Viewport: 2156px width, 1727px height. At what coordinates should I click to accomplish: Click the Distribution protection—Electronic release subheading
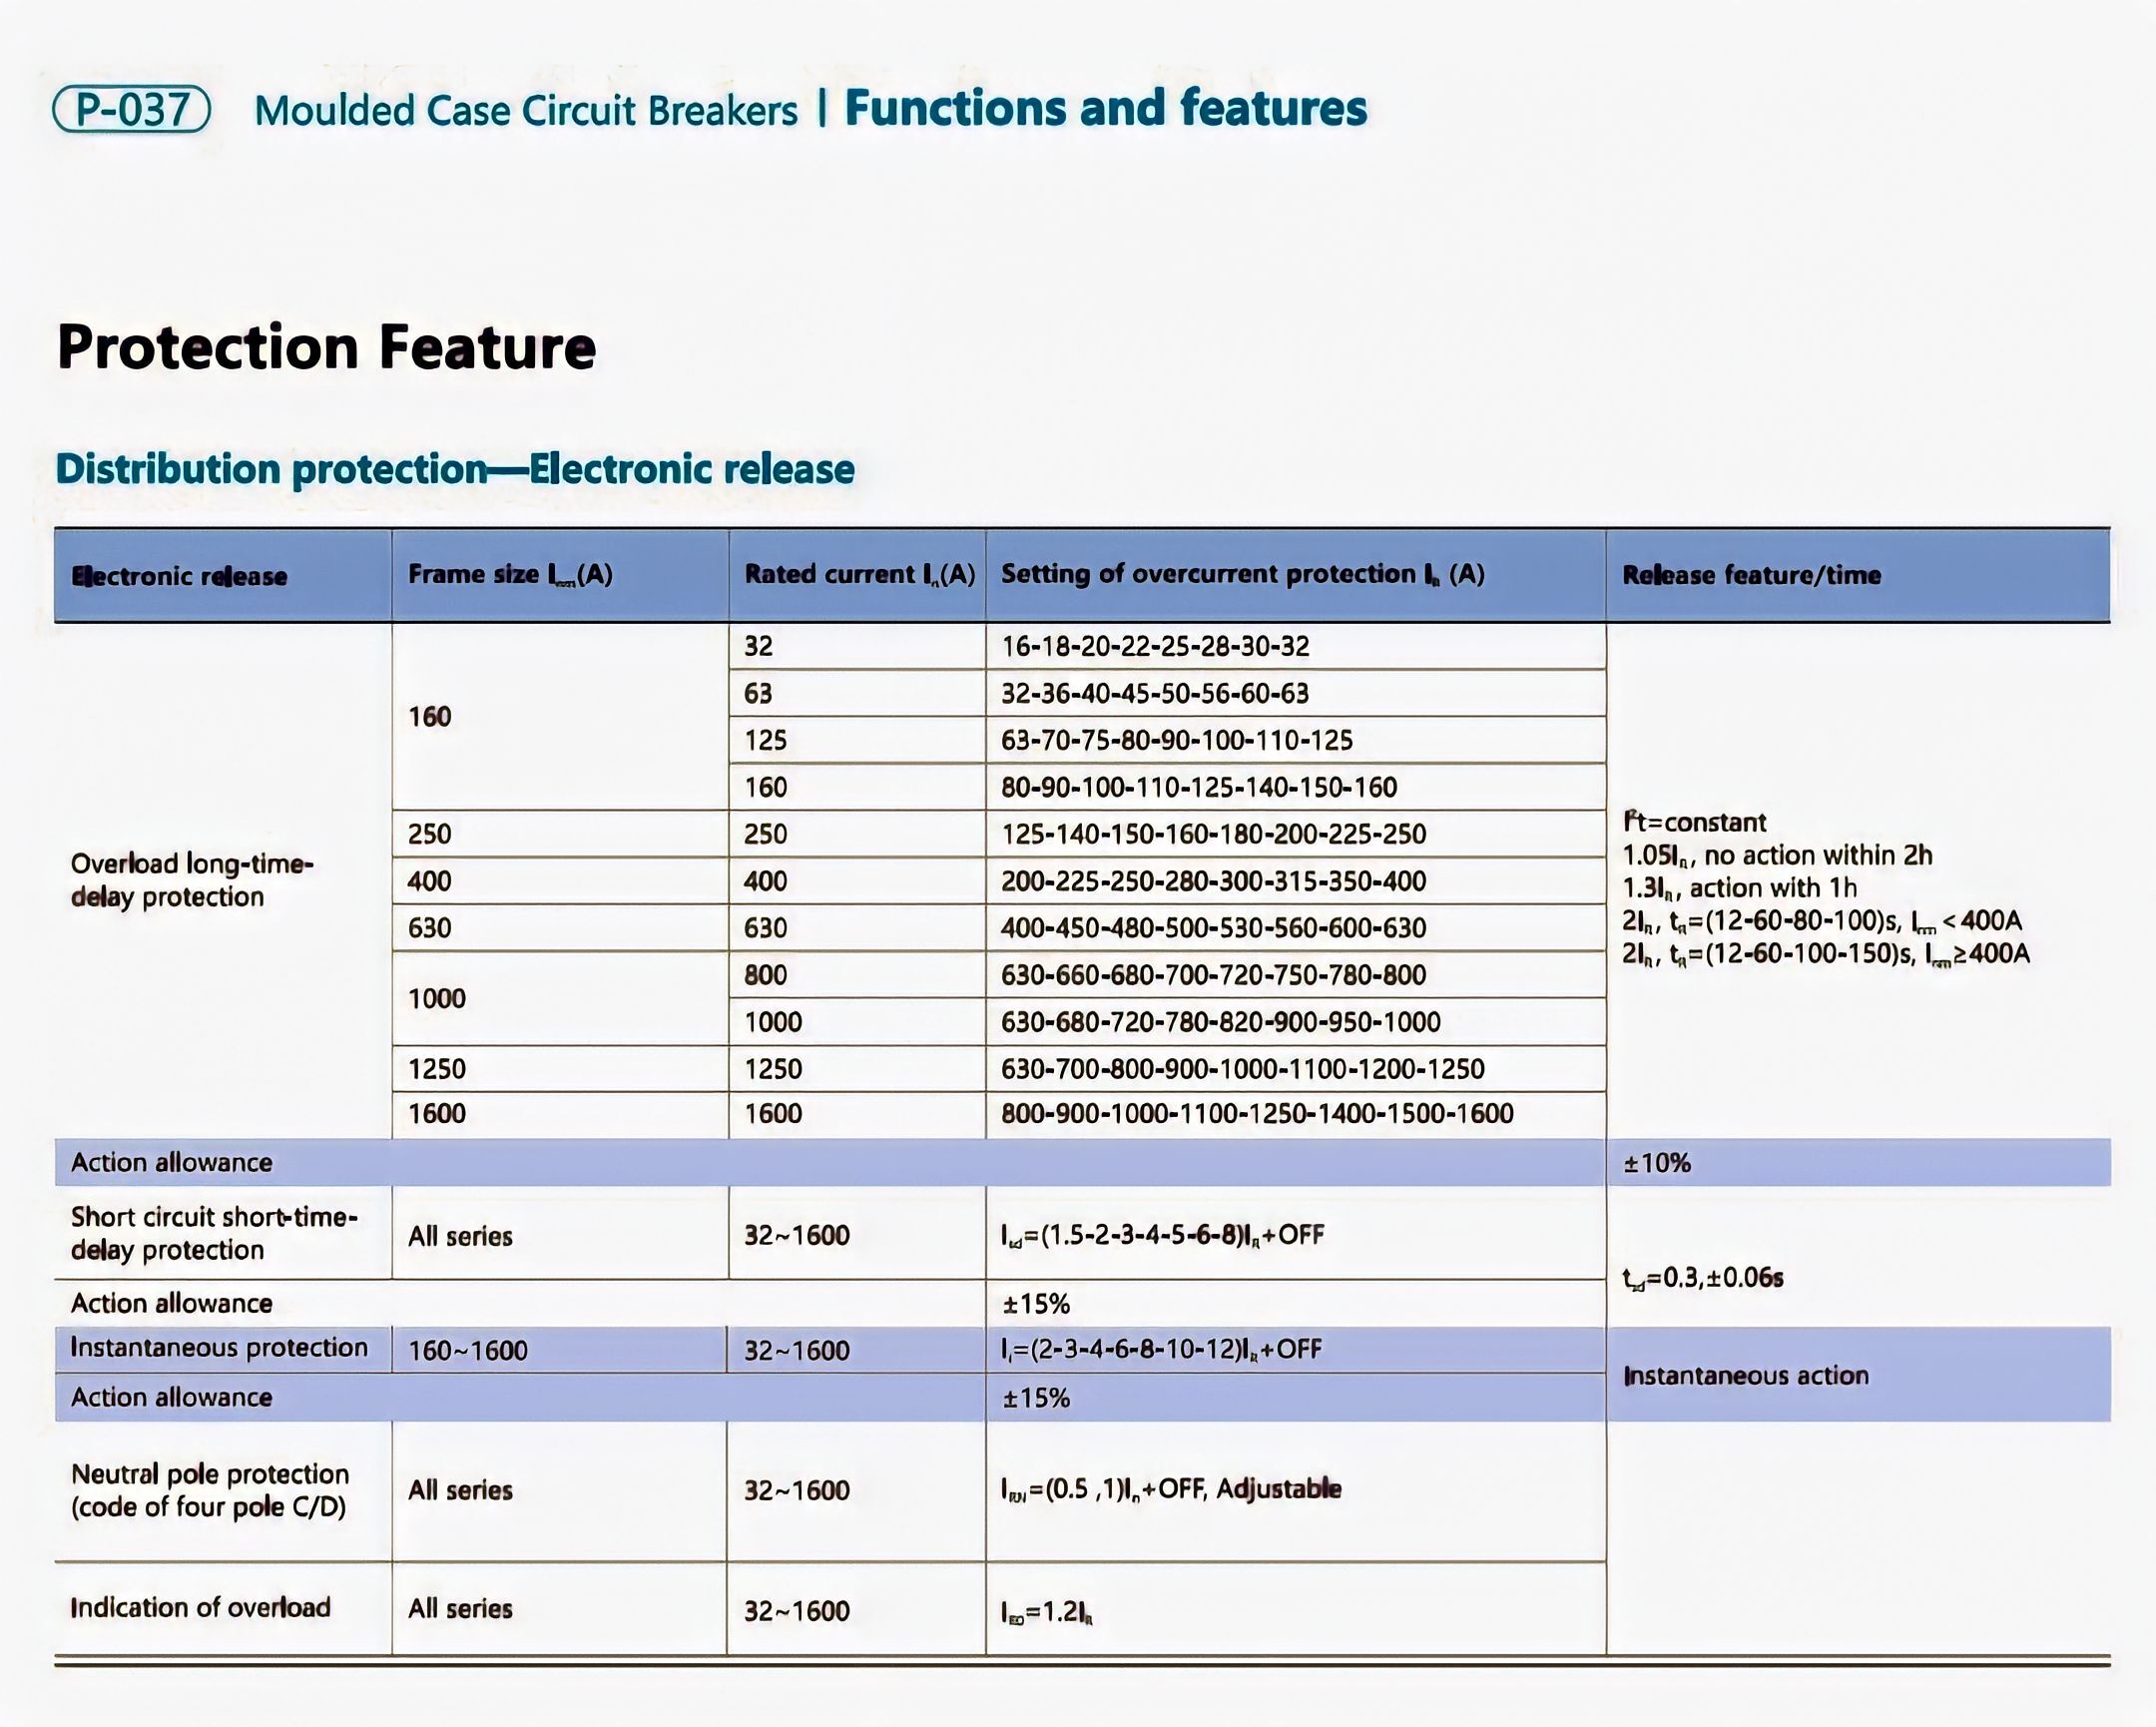pyautogui.click(x=455, y=469)
